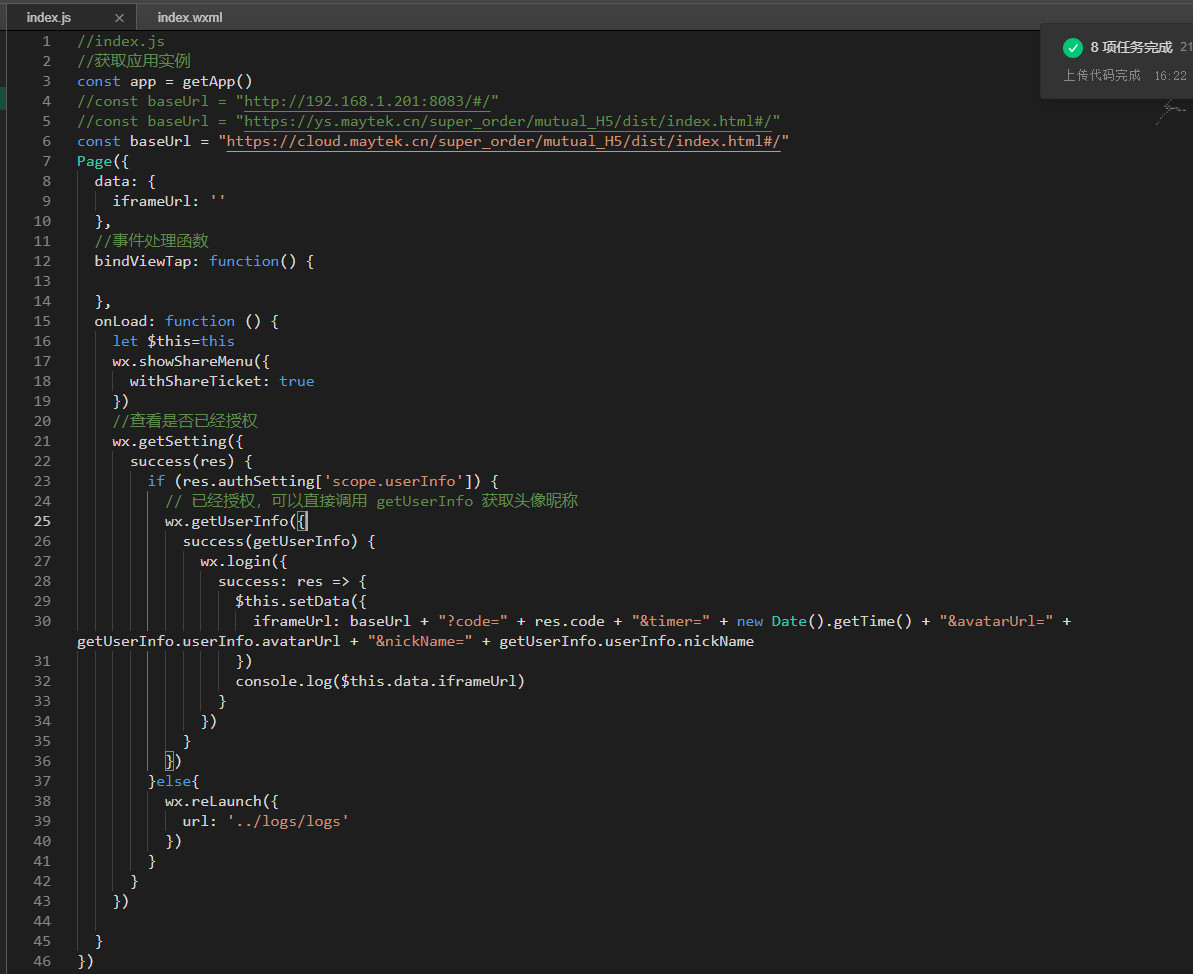
Task: Click line number 46 in the gutter
Action: tap(42, 961)
